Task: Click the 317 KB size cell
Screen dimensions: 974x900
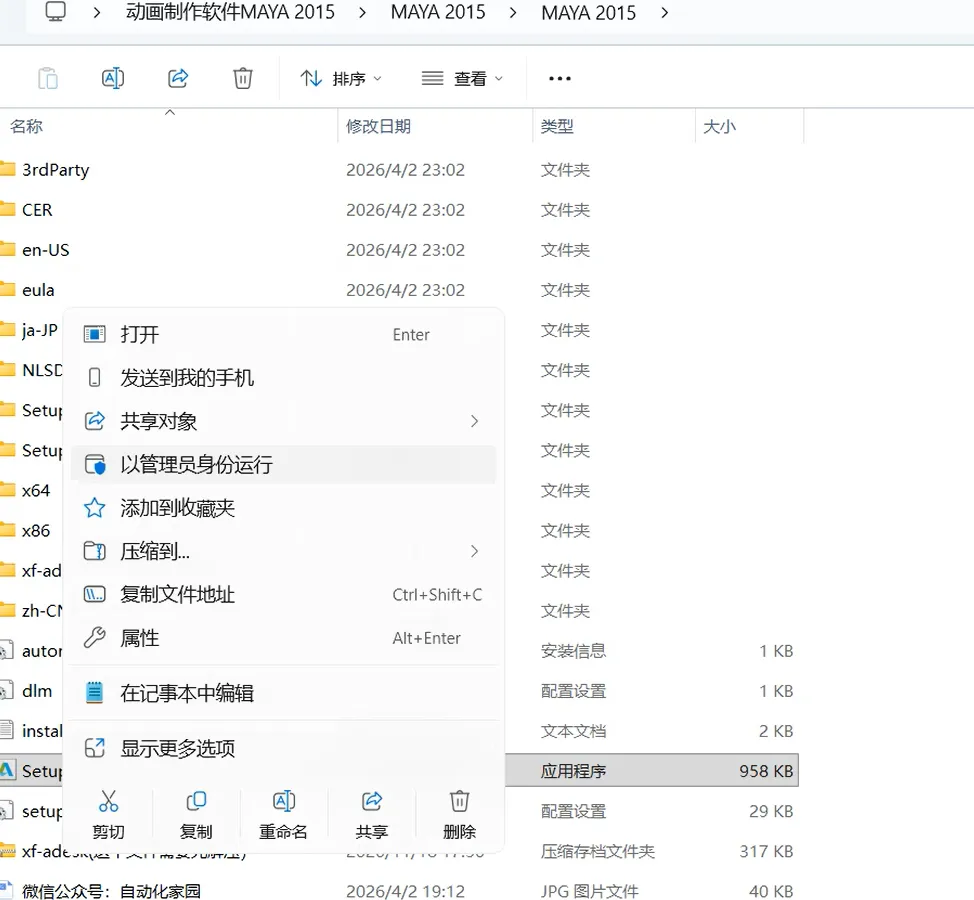Action: coord(766,852)
